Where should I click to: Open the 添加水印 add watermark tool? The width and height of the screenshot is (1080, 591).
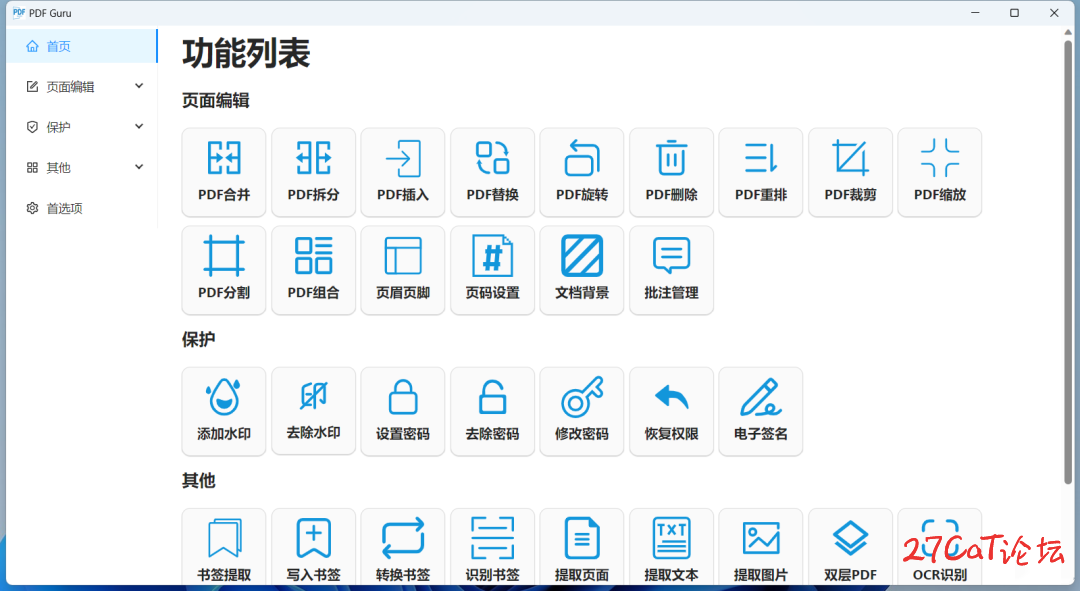pyautogui.click(x=224, y=411)
